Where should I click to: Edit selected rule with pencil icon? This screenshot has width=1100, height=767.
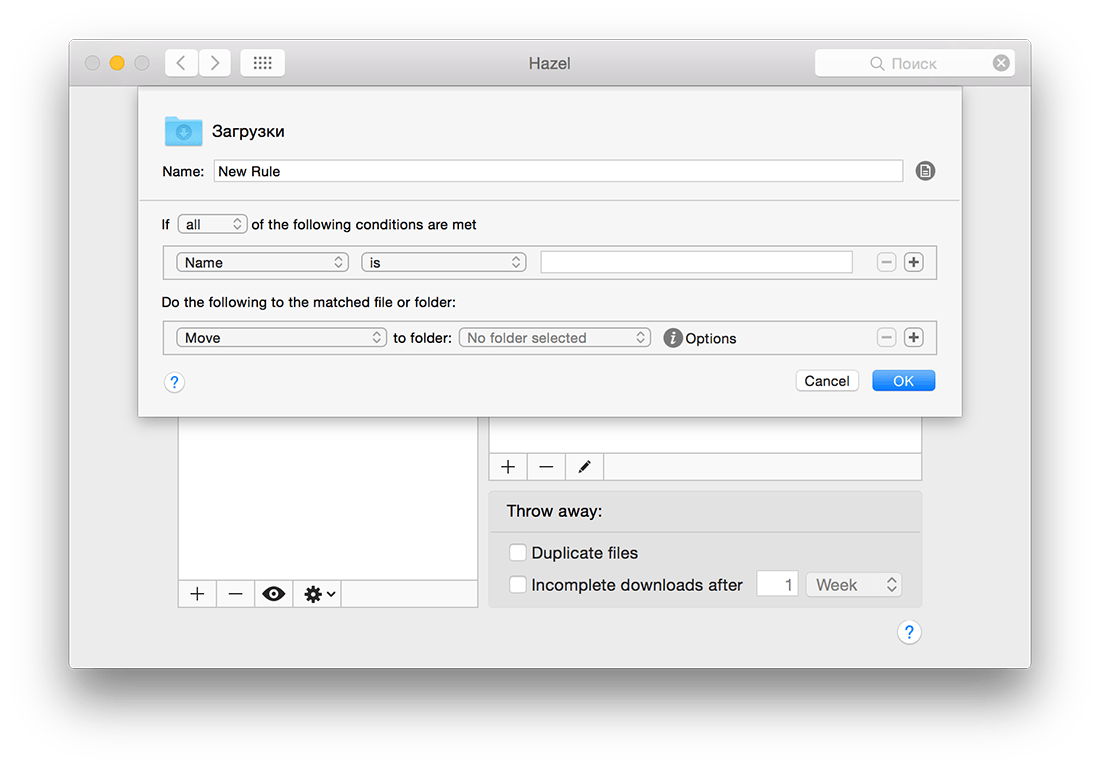[584, 467]
